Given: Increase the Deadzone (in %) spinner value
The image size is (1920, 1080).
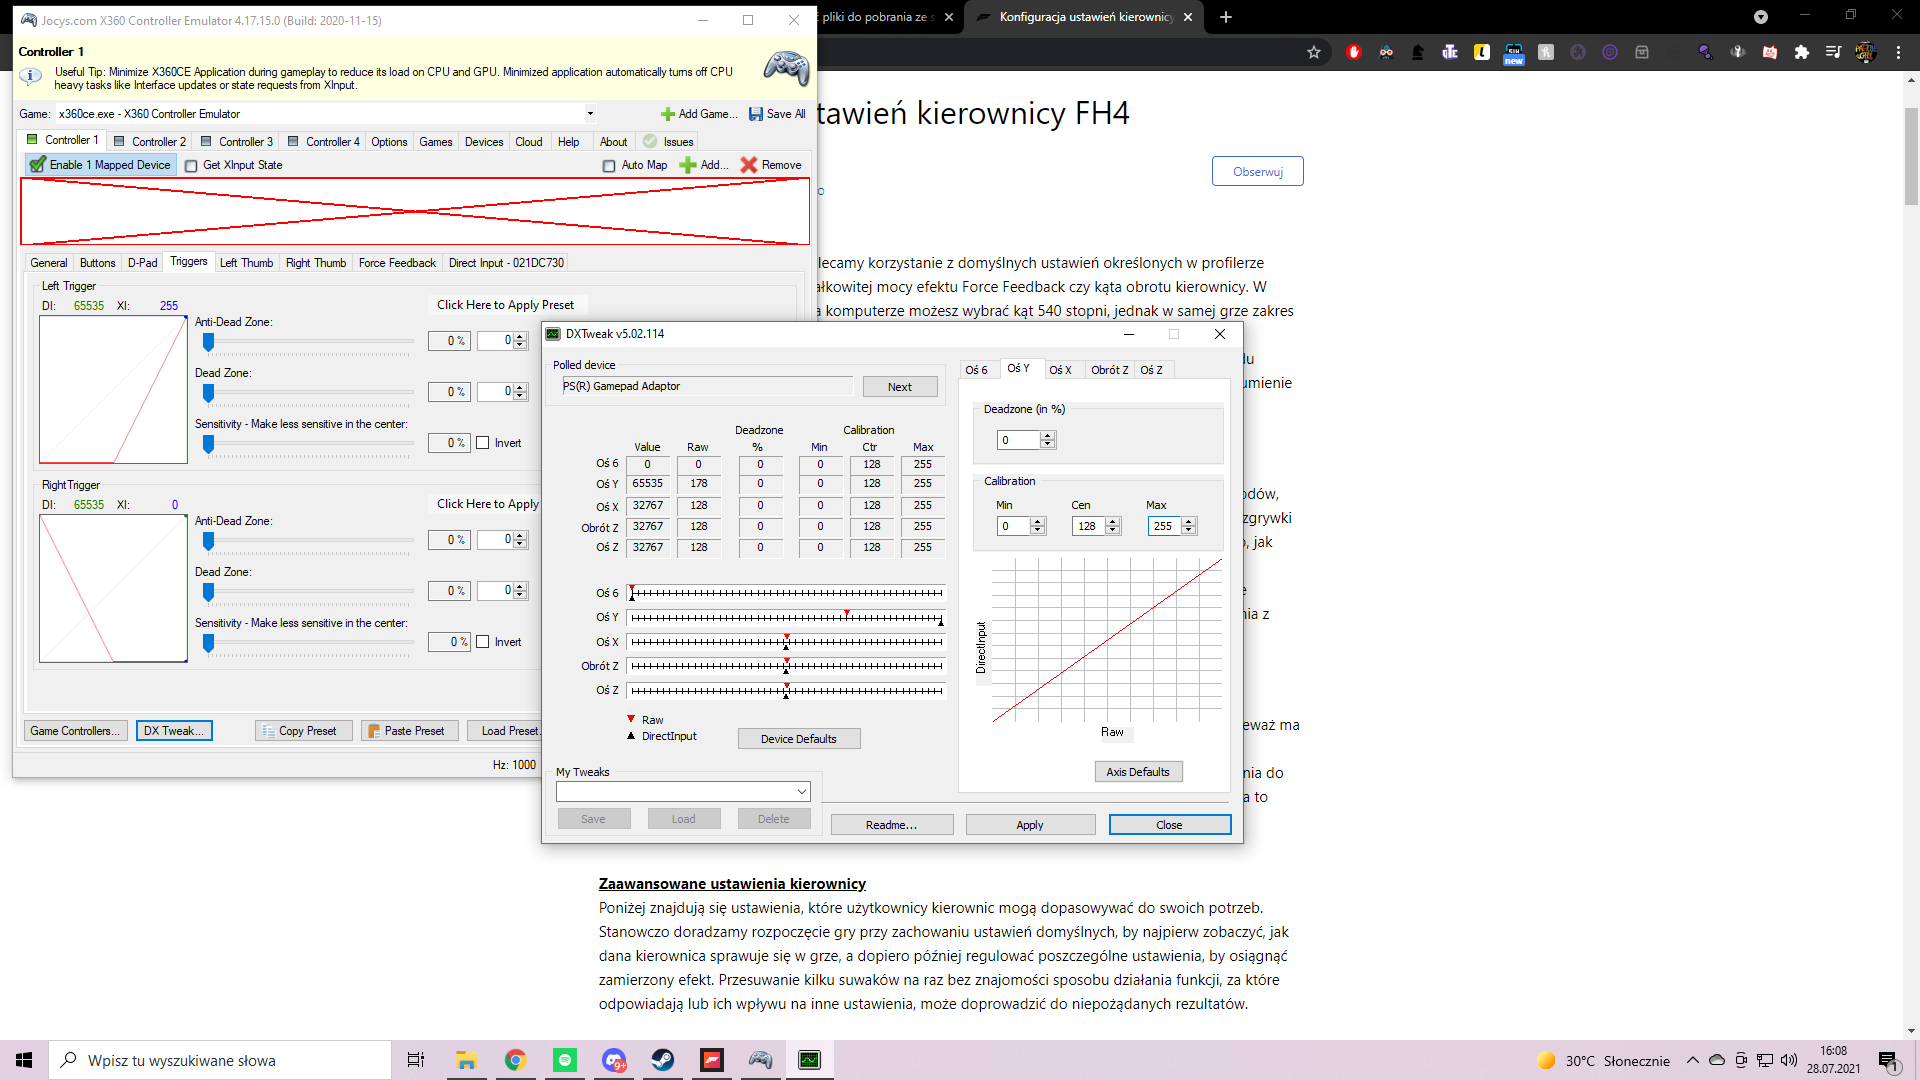Looking at the screenshot, I should (1048, 436).
